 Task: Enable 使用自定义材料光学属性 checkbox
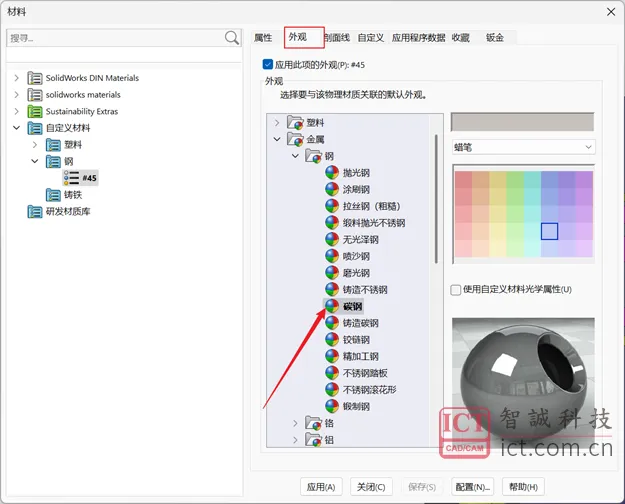[x=456, y=290]
